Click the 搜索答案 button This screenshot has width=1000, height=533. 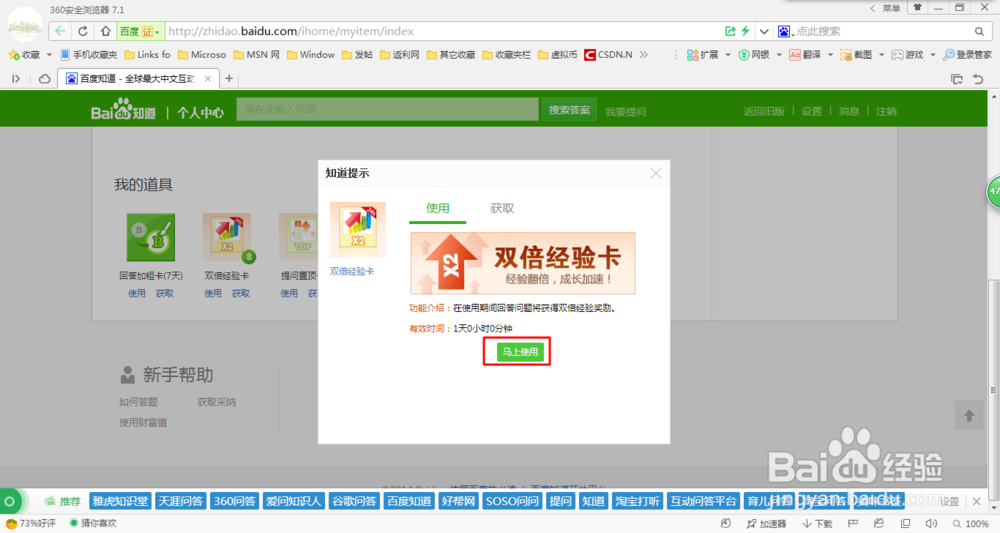click(569, 110)
